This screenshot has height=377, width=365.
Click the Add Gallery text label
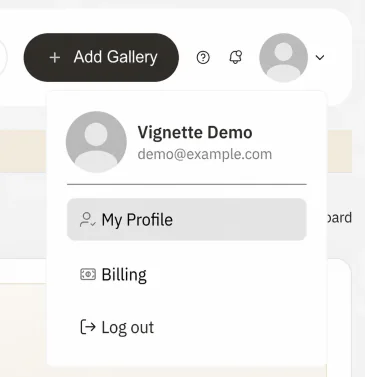pos(115,57)
